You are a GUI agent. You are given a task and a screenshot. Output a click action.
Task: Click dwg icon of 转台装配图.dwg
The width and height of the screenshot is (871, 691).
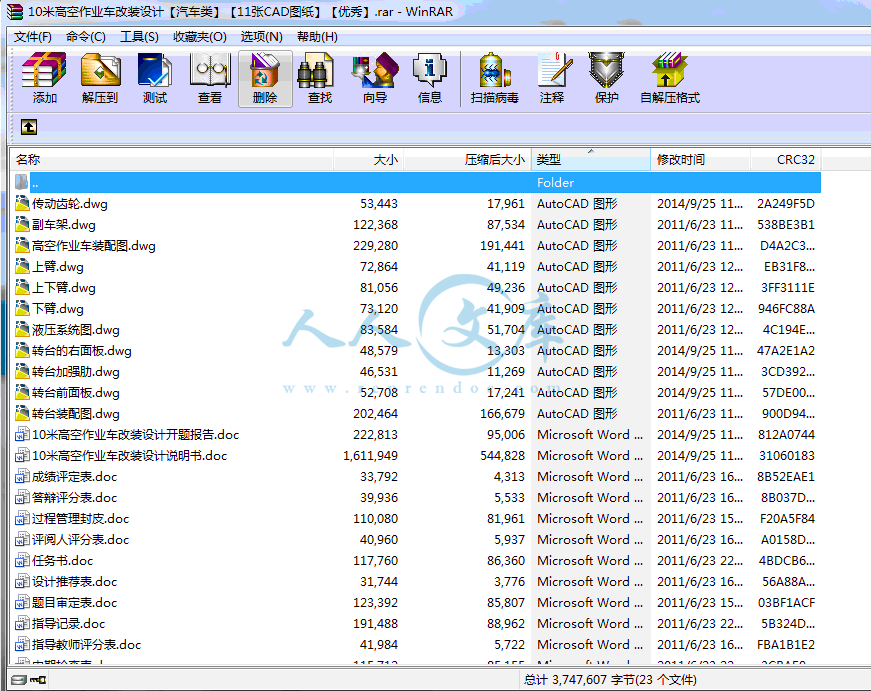tap(22, 413)
